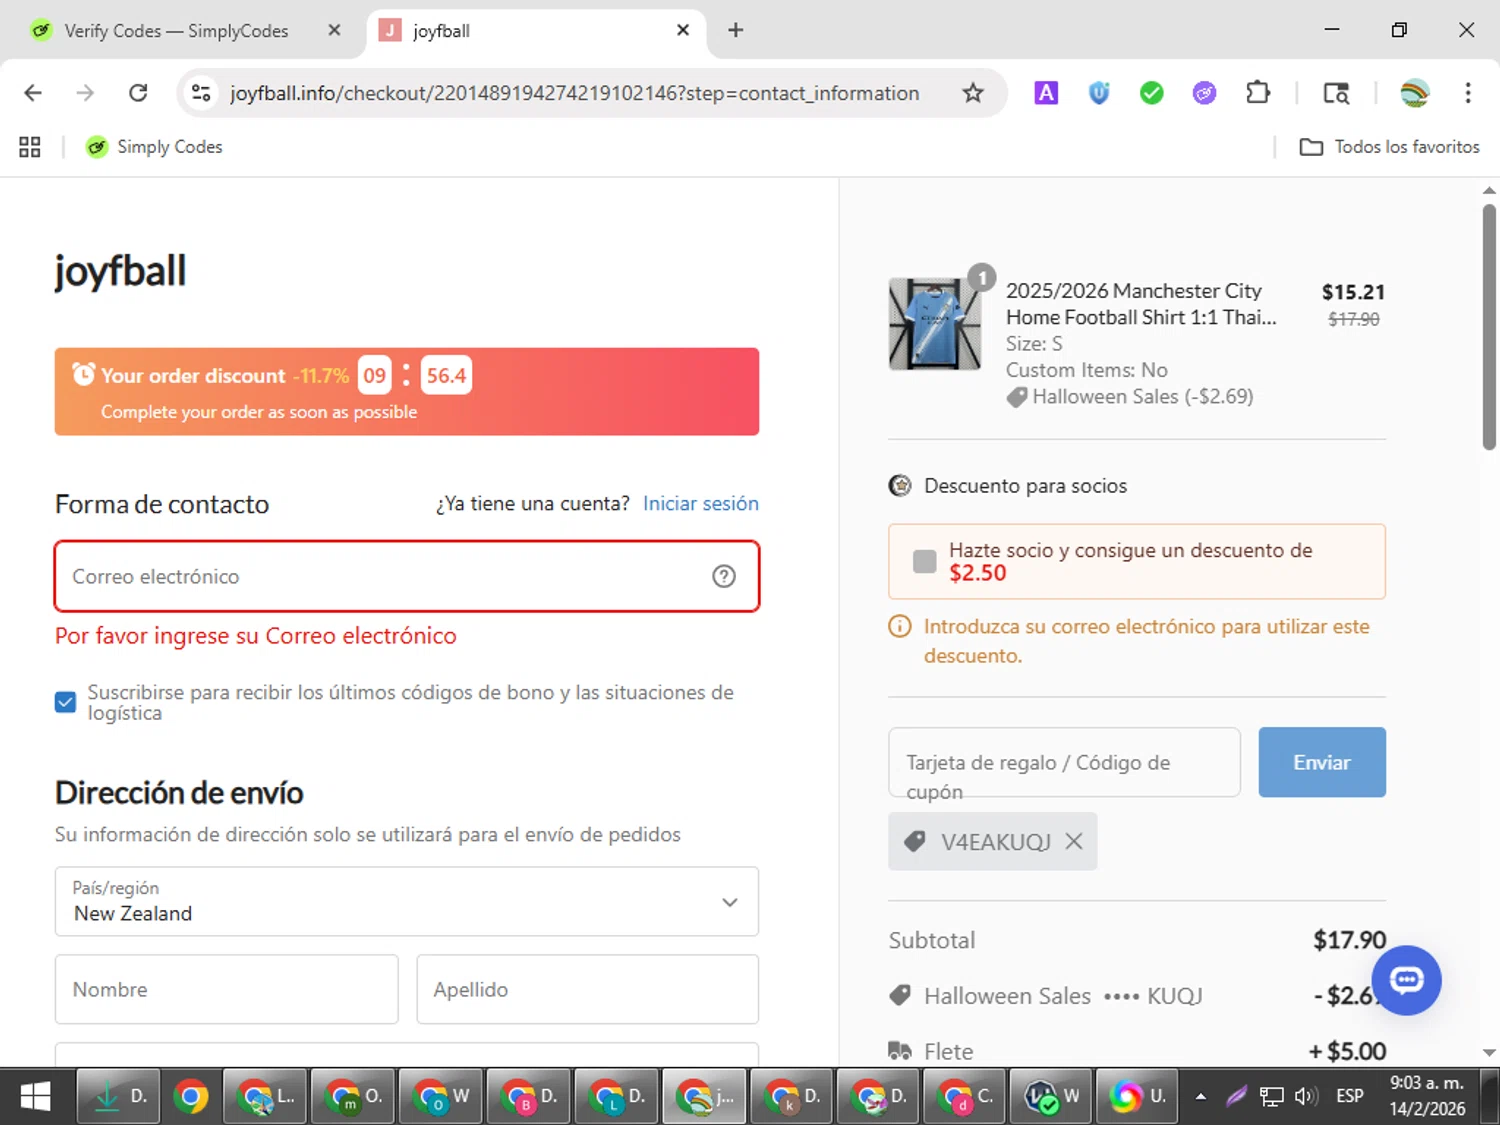Image resolution: width=1500 pixels, height=1125 pixels.
Task: Close the joyfball tab
Action: pos(683,30)
